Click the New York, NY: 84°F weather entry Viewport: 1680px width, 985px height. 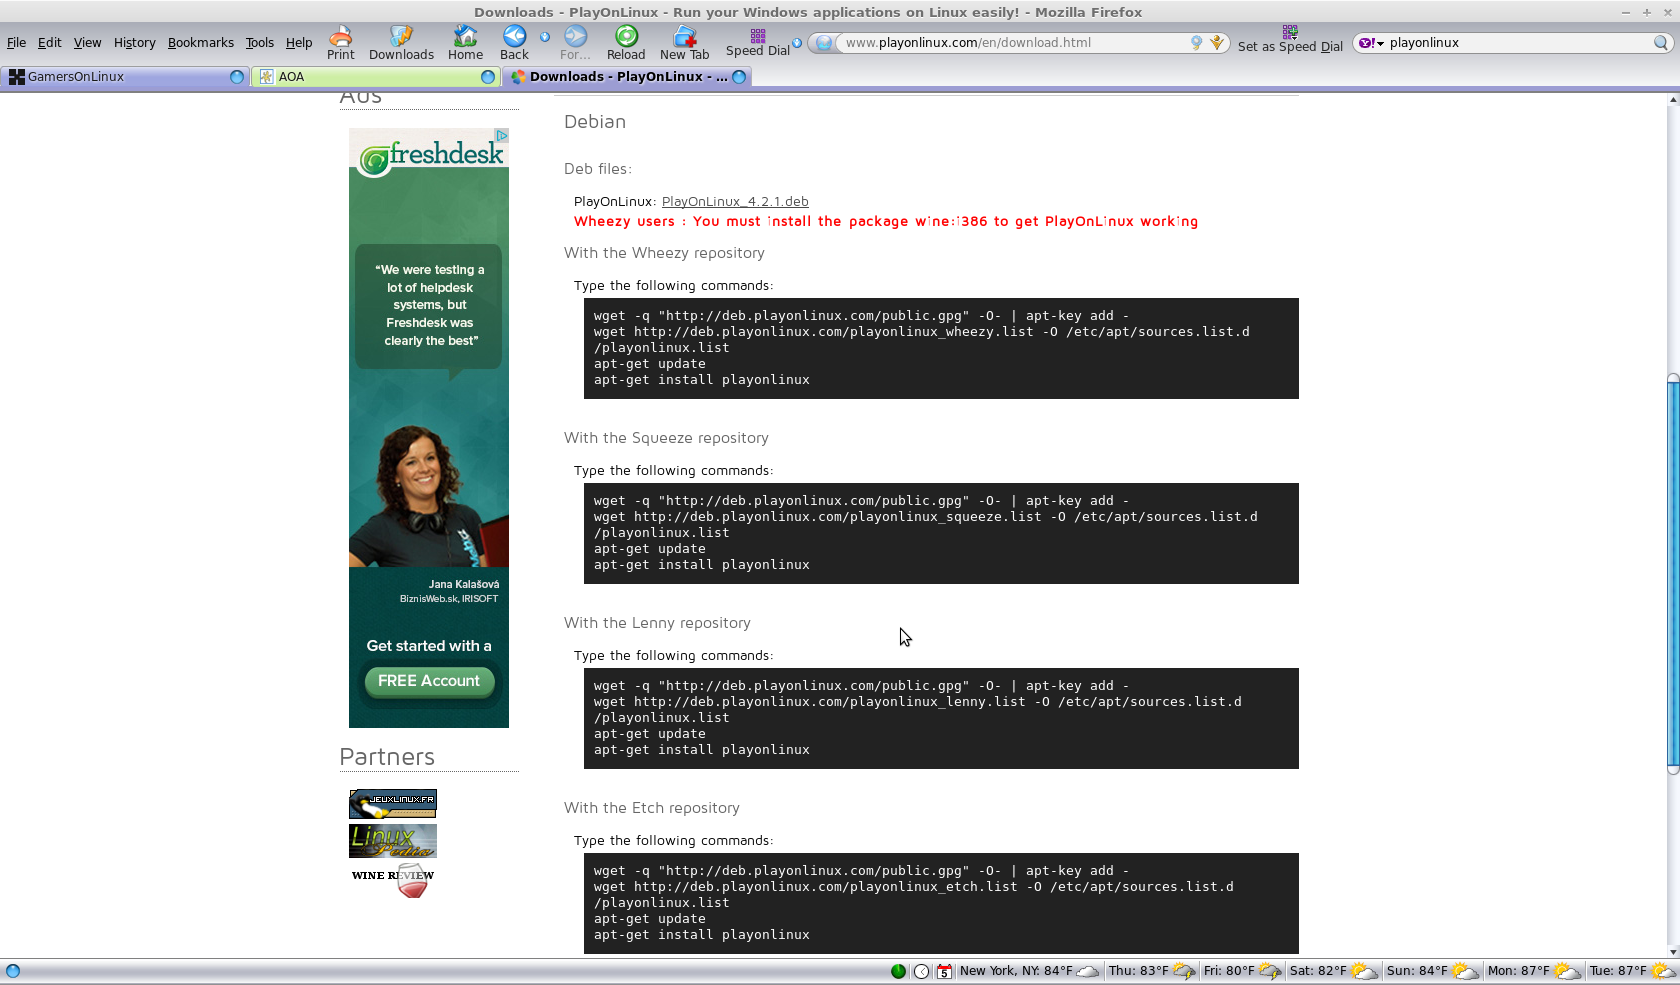[1029, 971]
